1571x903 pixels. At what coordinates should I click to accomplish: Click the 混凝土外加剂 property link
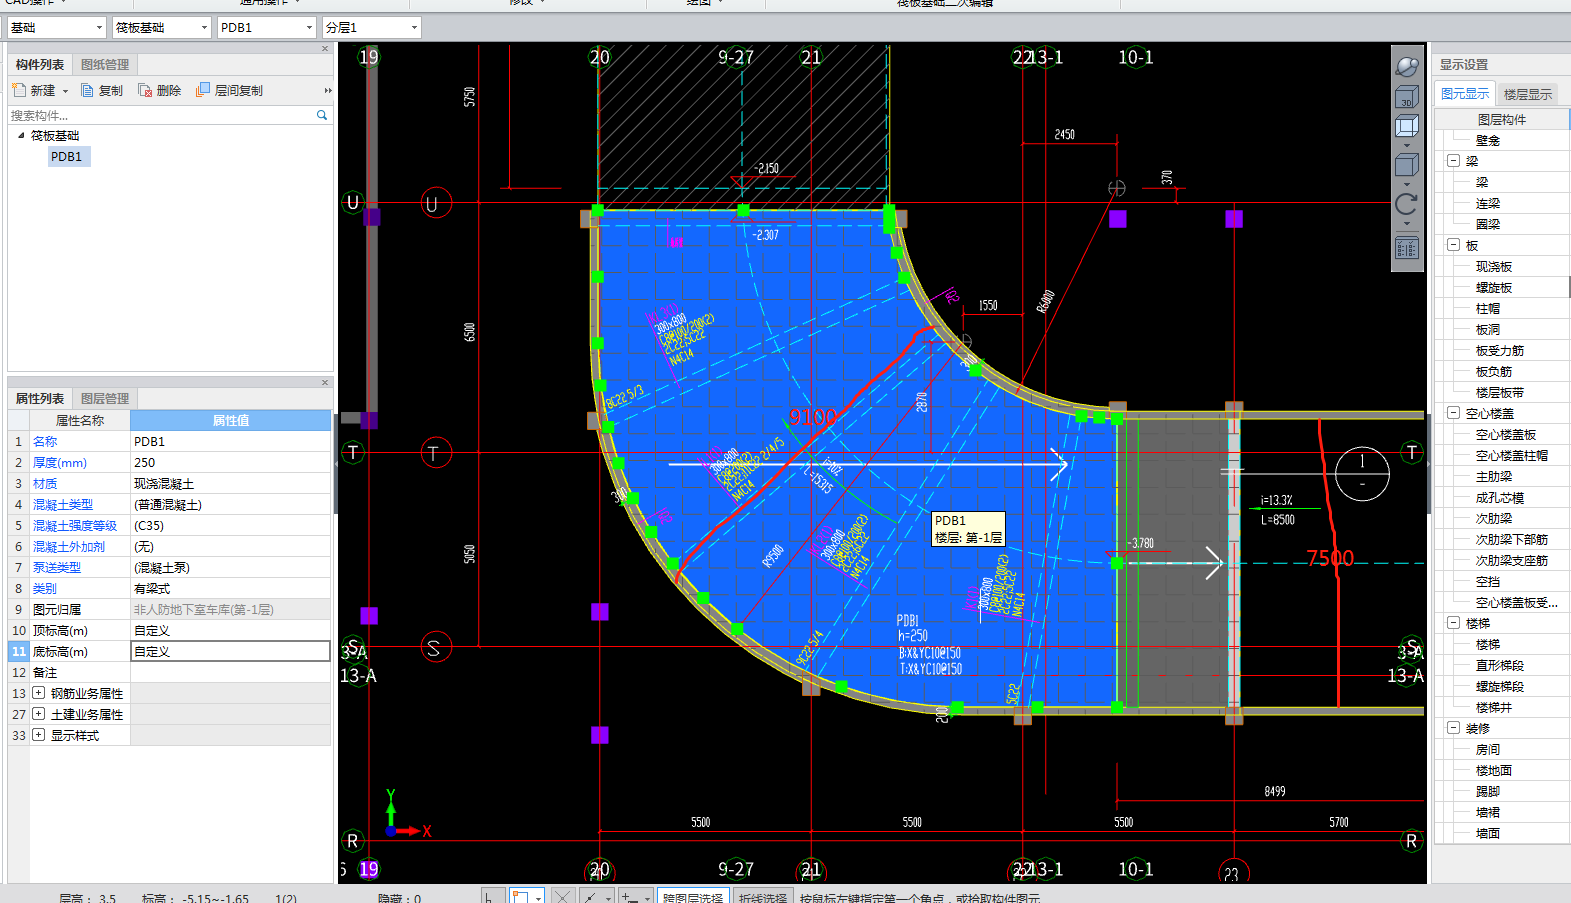click(x=69, y=546)
